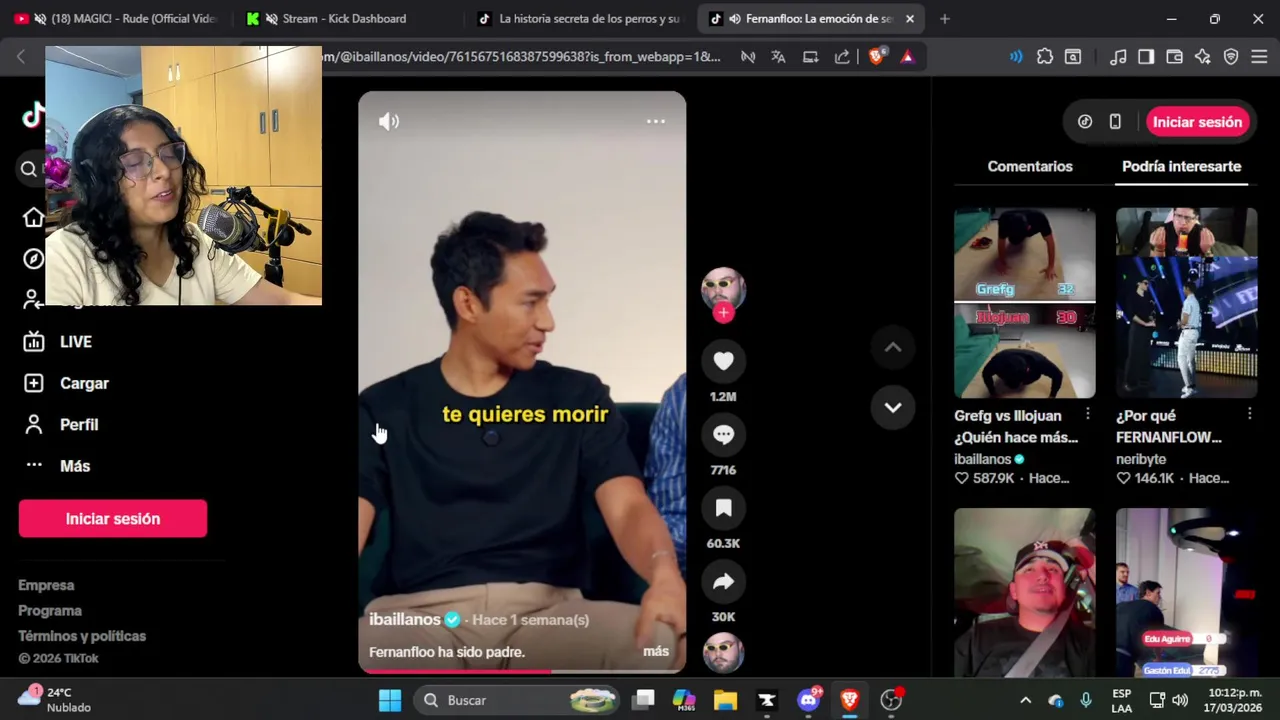This screenshot has width=1280, height=720.
Task: Open the Get App phone icon
Action: click(x=1115, y=122)
